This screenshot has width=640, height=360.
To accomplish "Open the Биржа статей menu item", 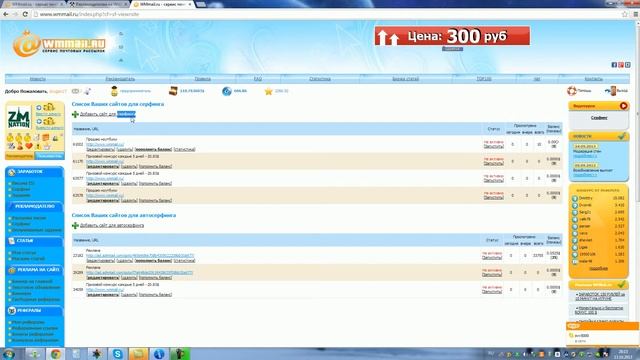I will click(406, 79).
